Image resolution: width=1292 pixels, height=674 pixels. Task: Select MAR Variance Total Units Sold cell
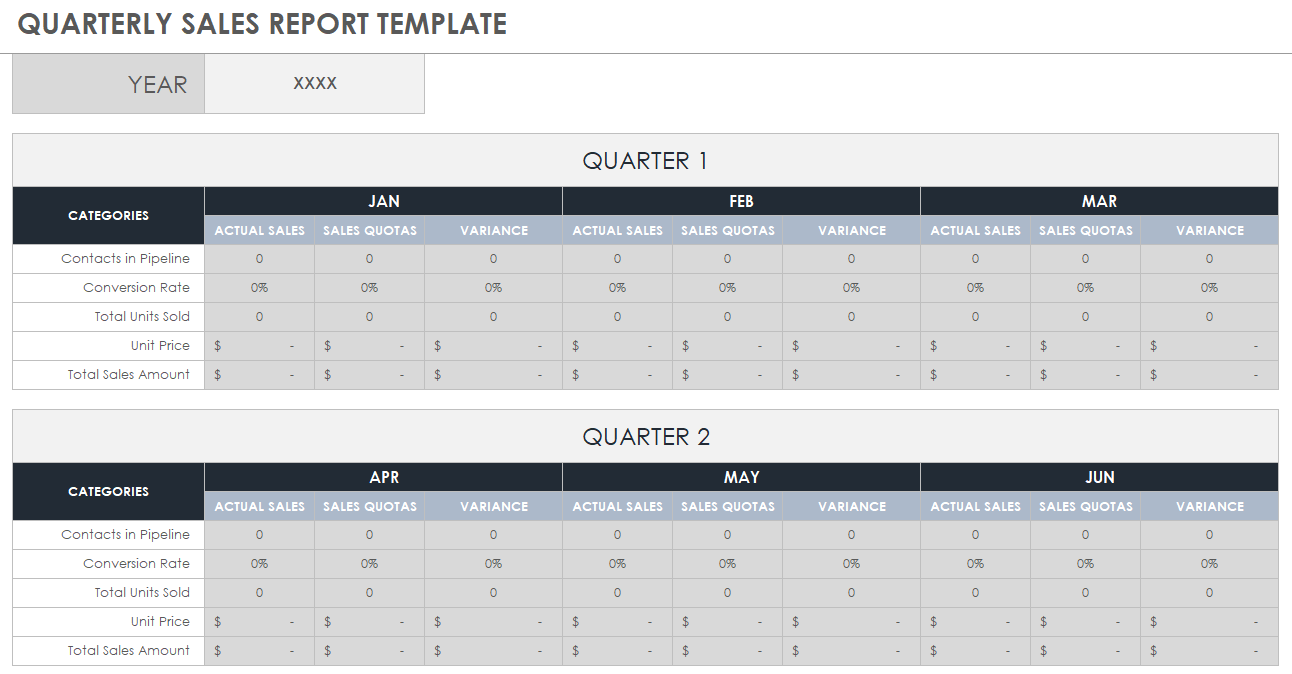pyautogui.click(x=1210, y=316)
